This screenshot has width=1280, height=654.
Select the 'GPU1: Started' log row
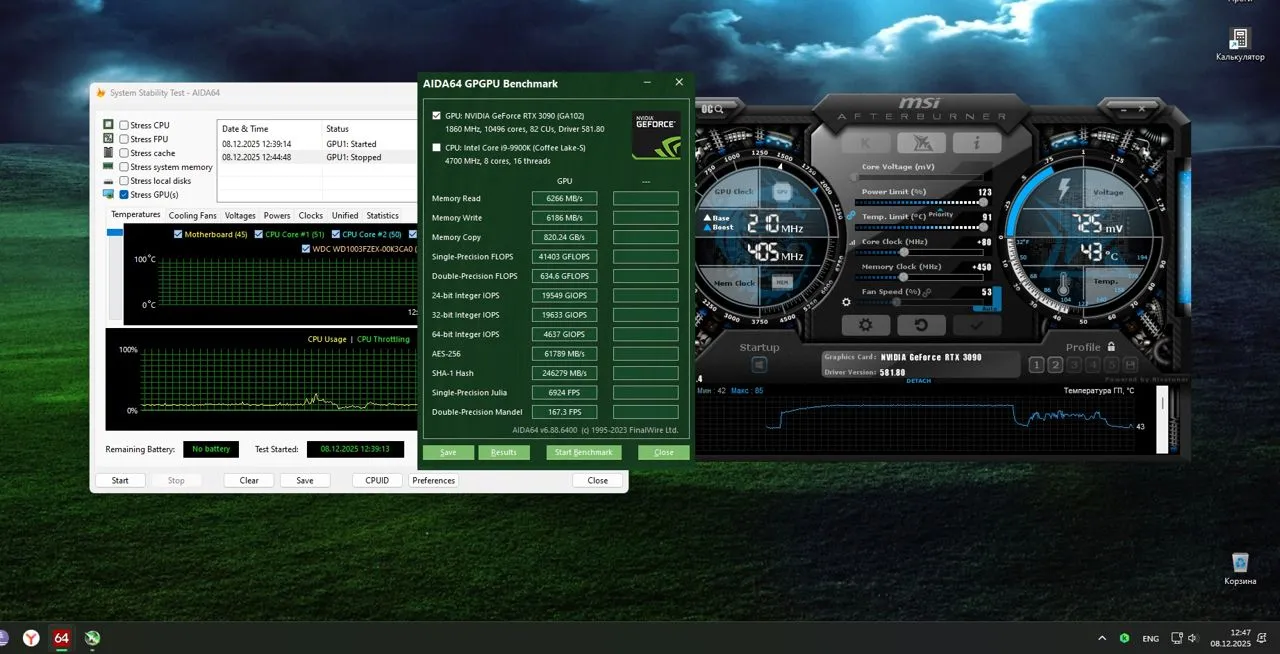(x=317, y=144)
